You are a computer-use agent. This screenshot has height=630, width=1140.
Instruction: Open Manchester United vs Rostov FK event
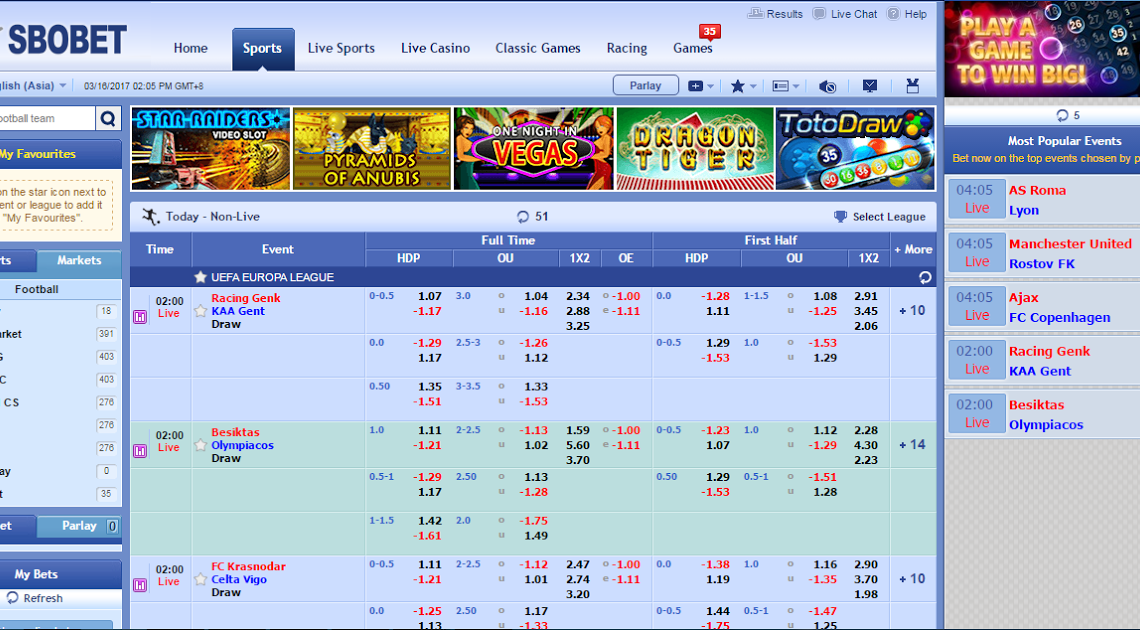tap(1043, 254)
